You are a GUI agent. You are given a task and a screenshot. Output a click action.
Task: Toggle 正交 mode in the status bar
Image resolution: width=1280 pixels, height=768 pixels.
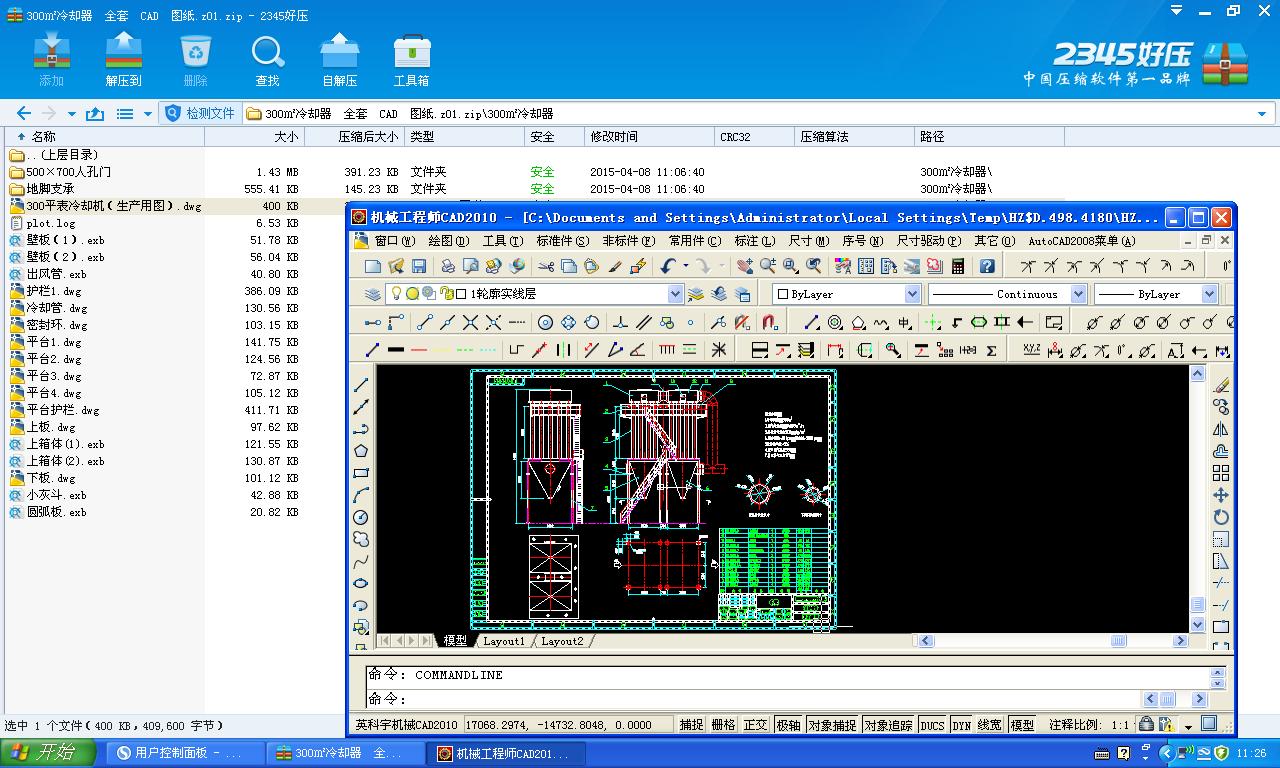[x=755, y=724]
